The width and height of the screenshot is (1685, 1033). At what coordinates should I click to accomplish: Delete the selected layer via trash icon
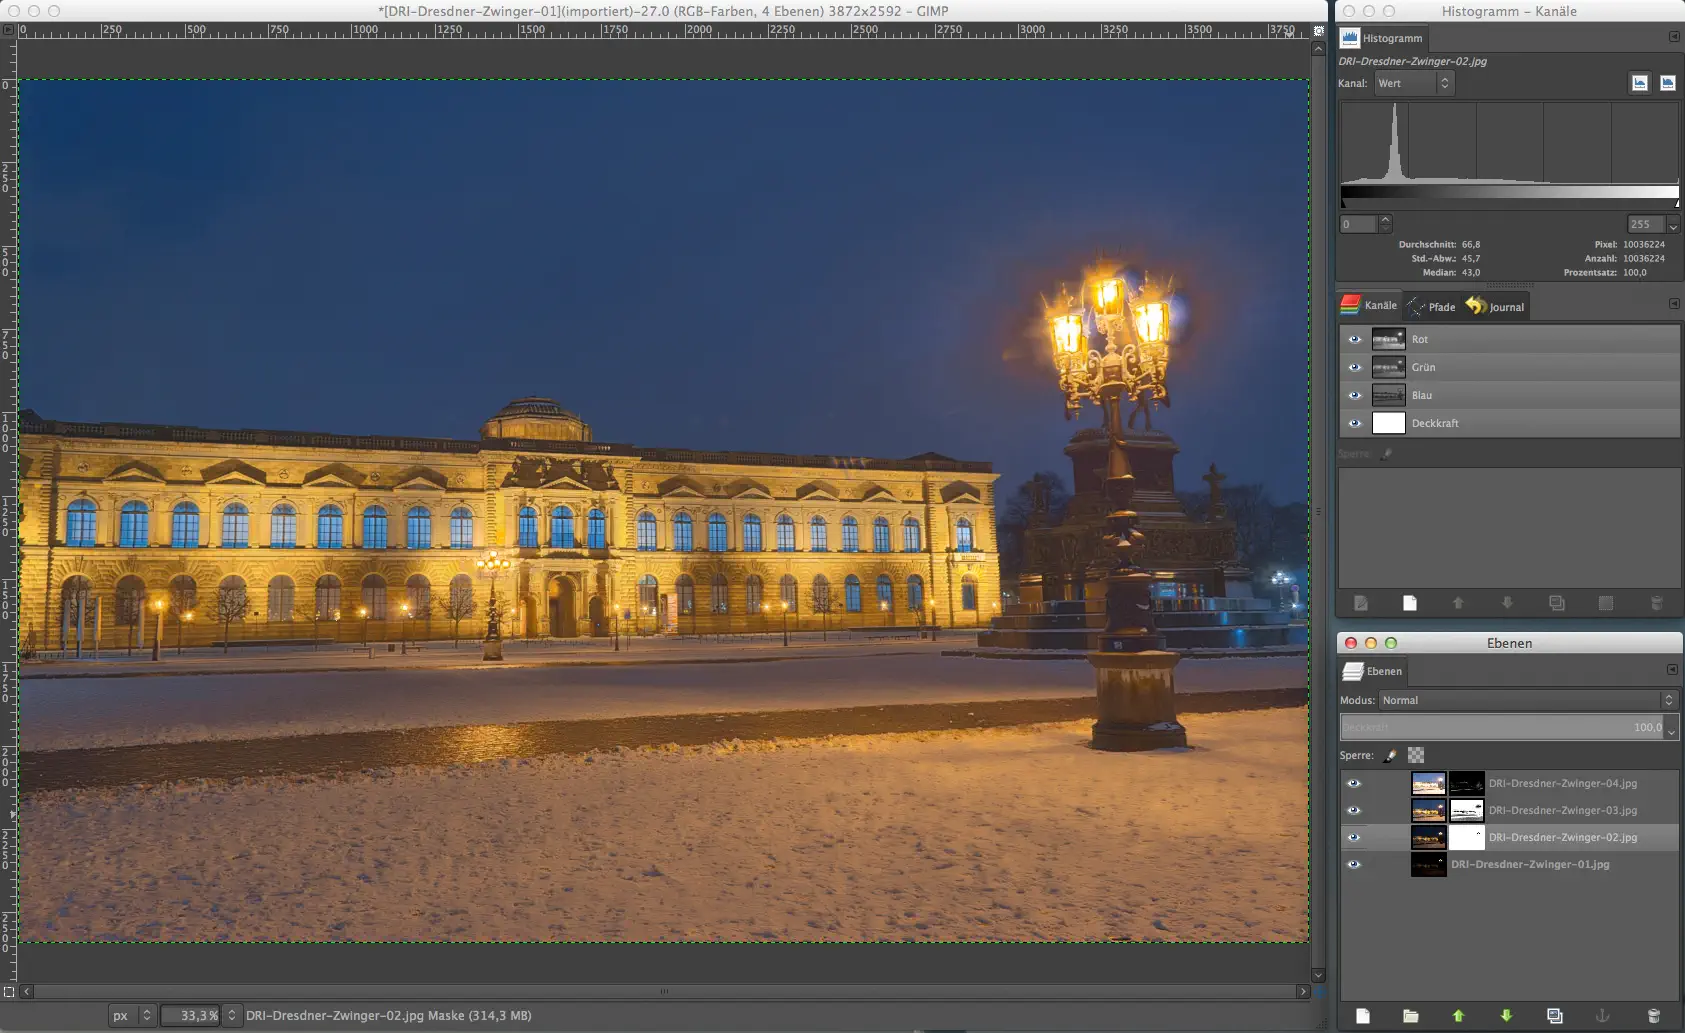(1652, 1015)
